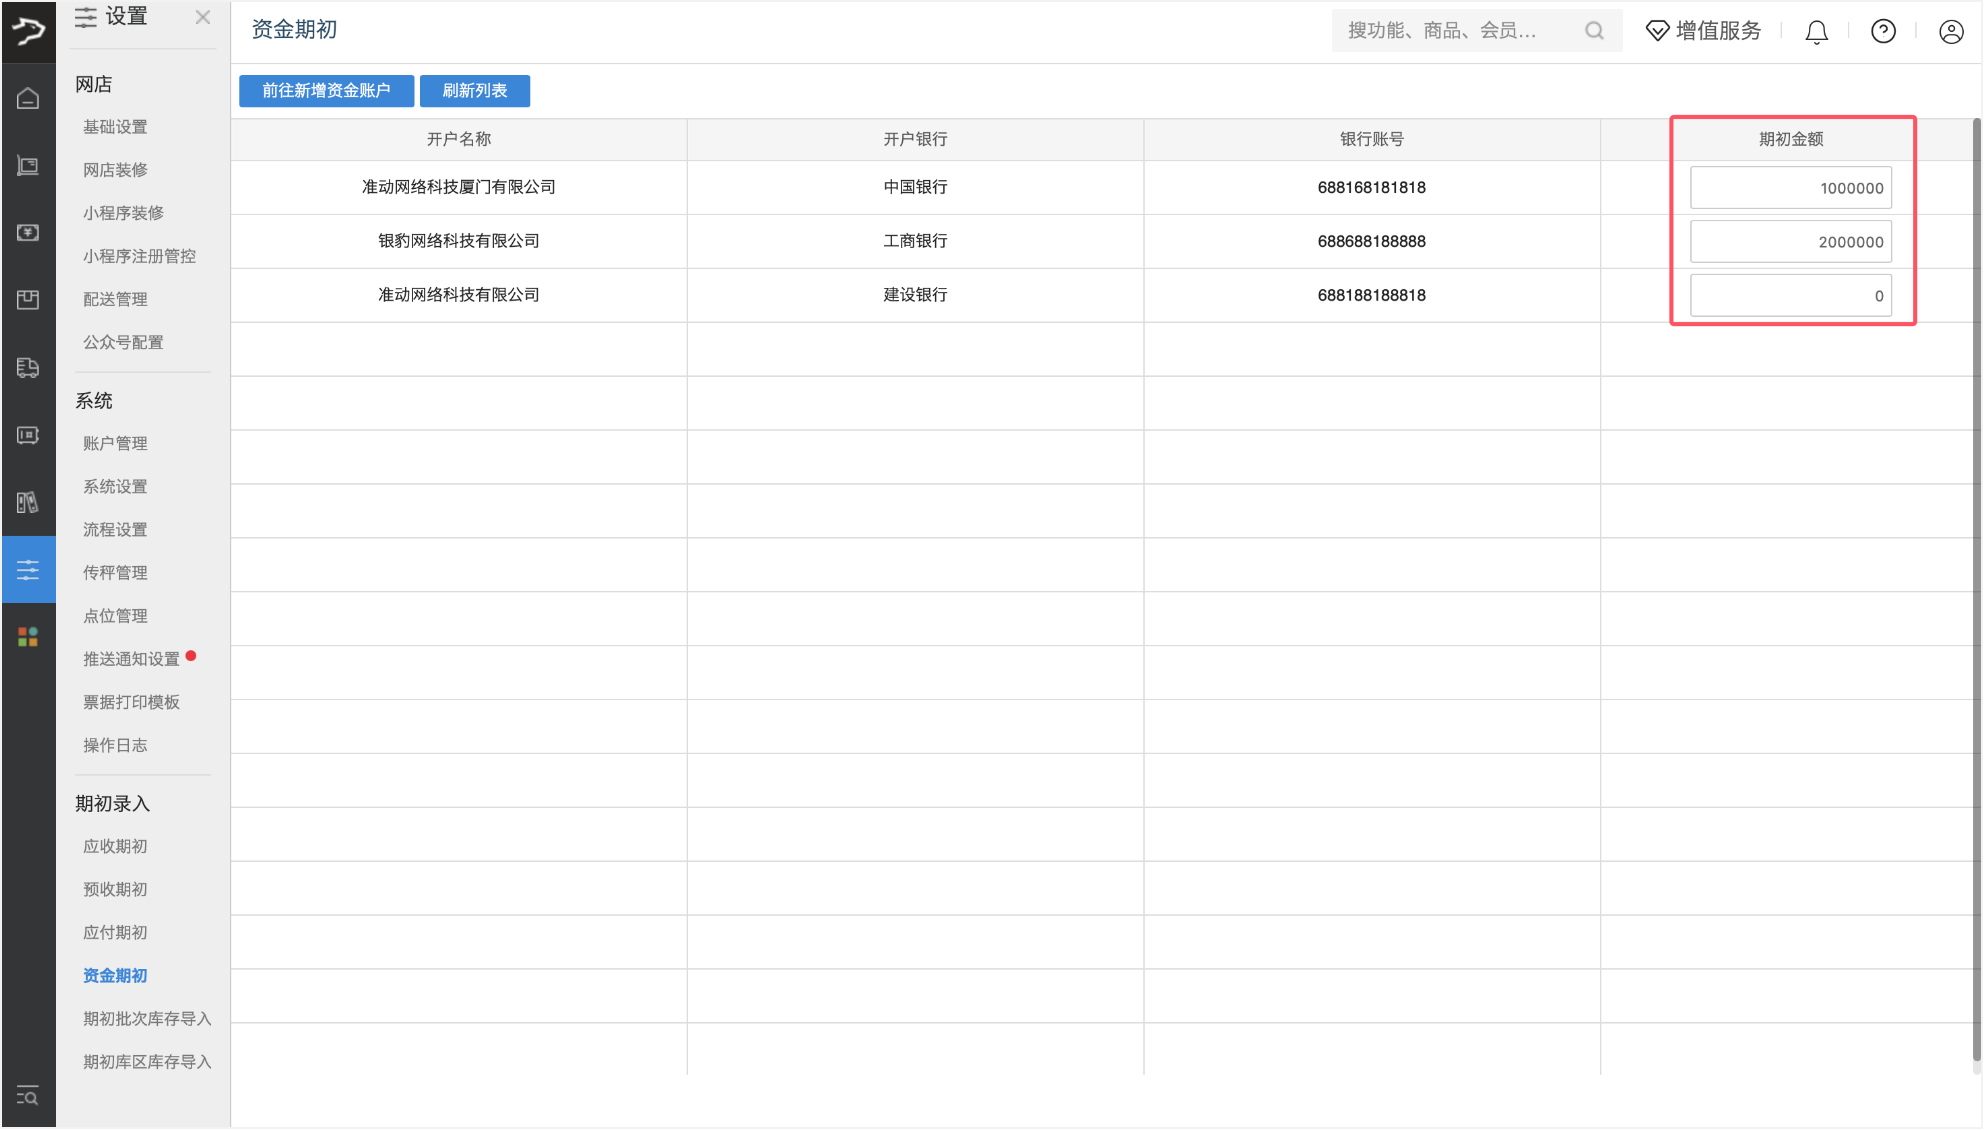Open the colorful apps grid icon
Viewport: 1984px width, 1130px height.
(28, 636)
